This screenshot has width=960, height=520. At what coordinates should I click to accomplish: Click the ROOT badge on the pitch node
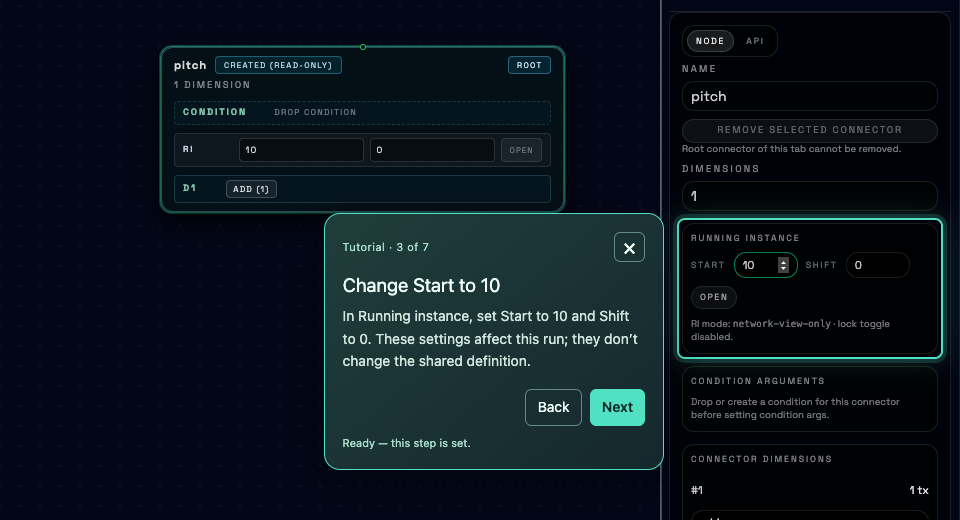(529, 65)
